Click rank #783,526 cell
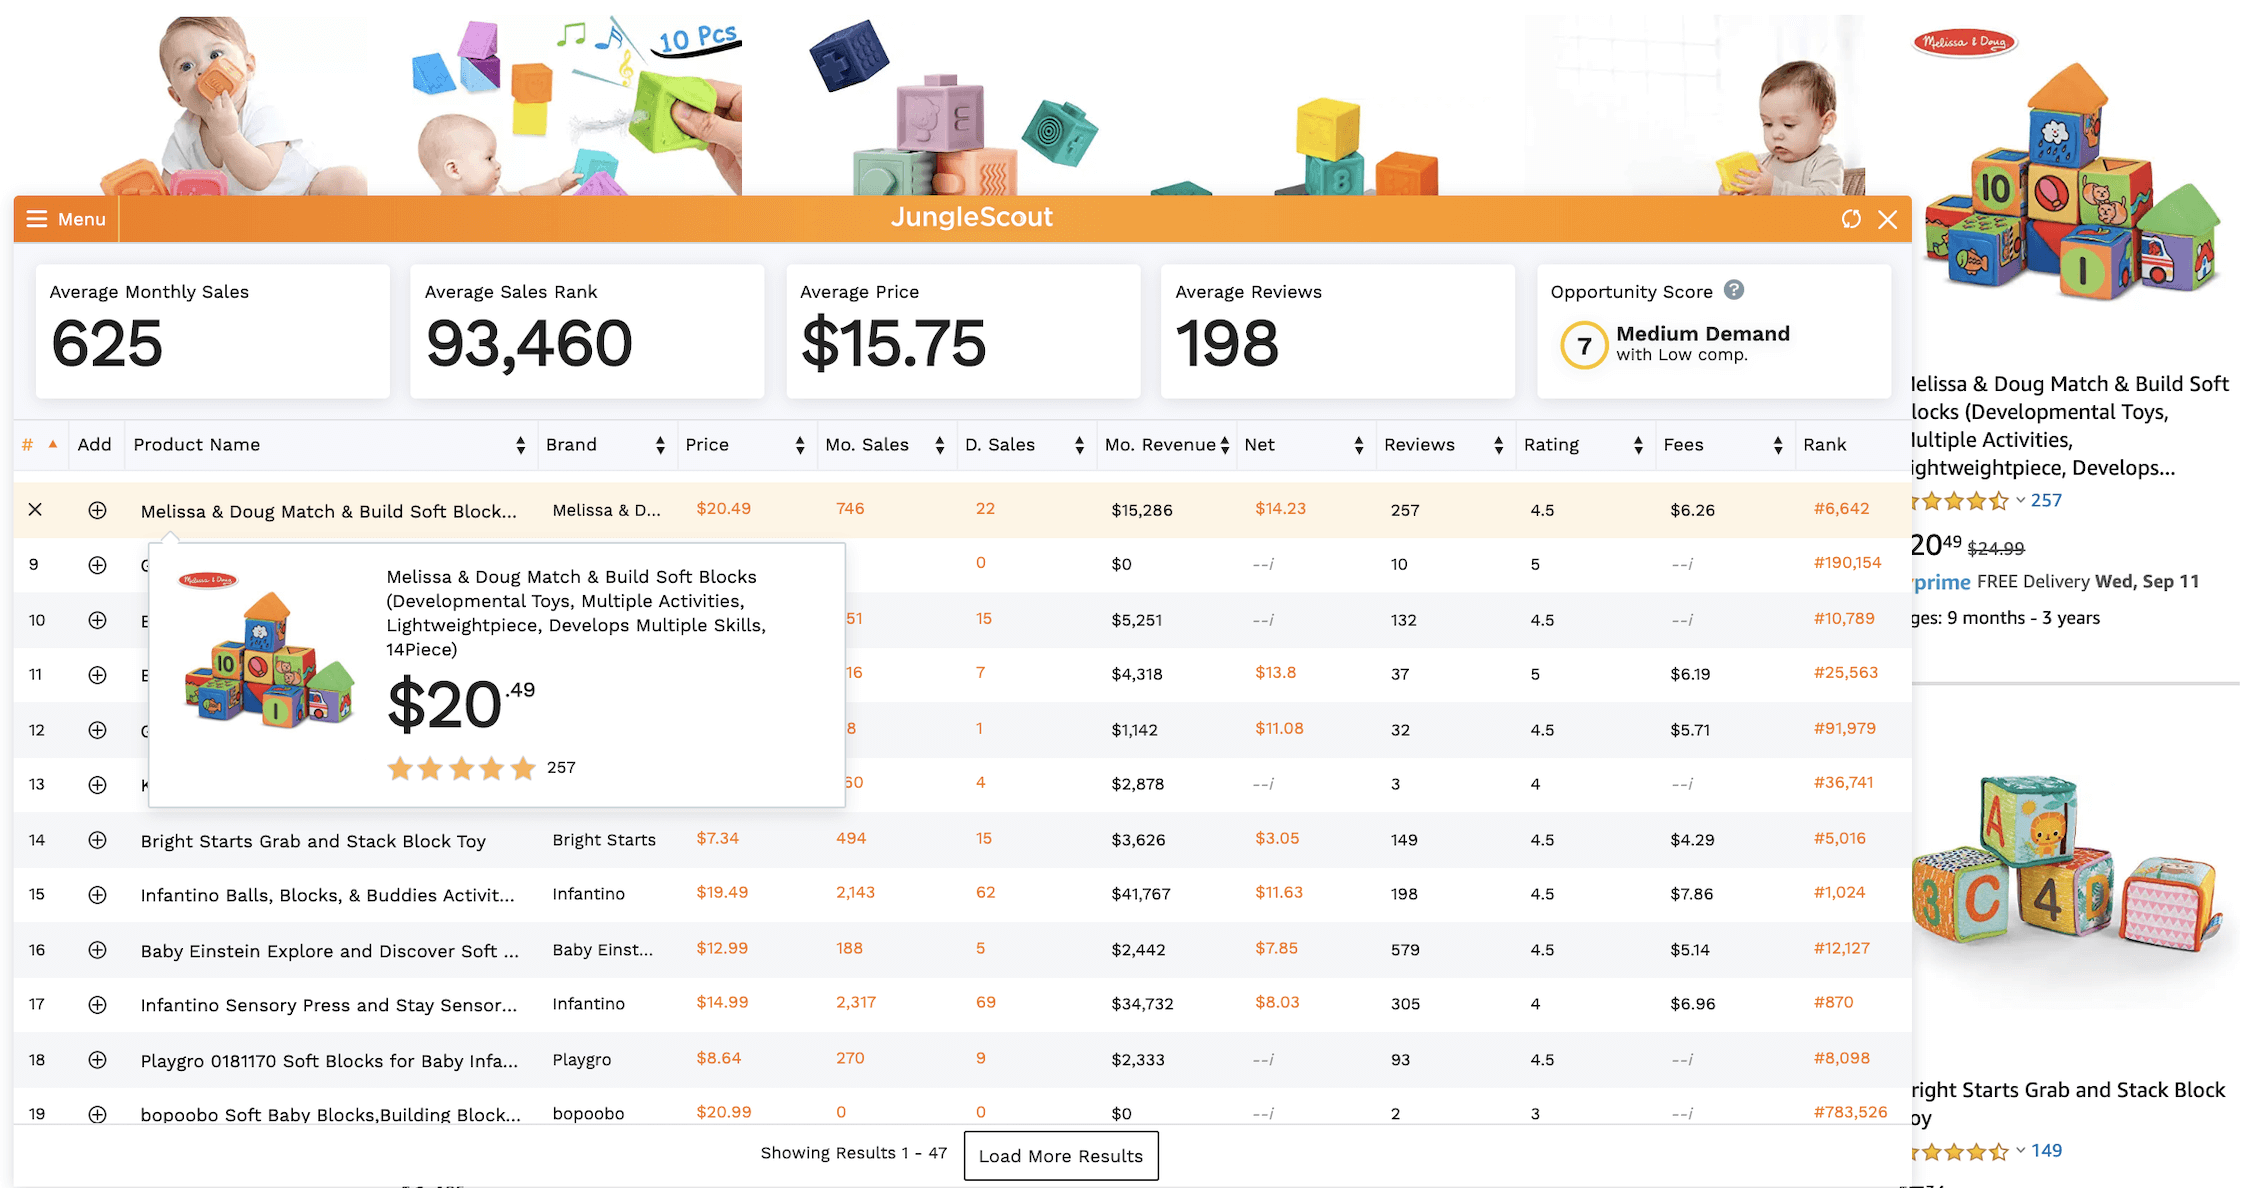 point(1850,1112)
